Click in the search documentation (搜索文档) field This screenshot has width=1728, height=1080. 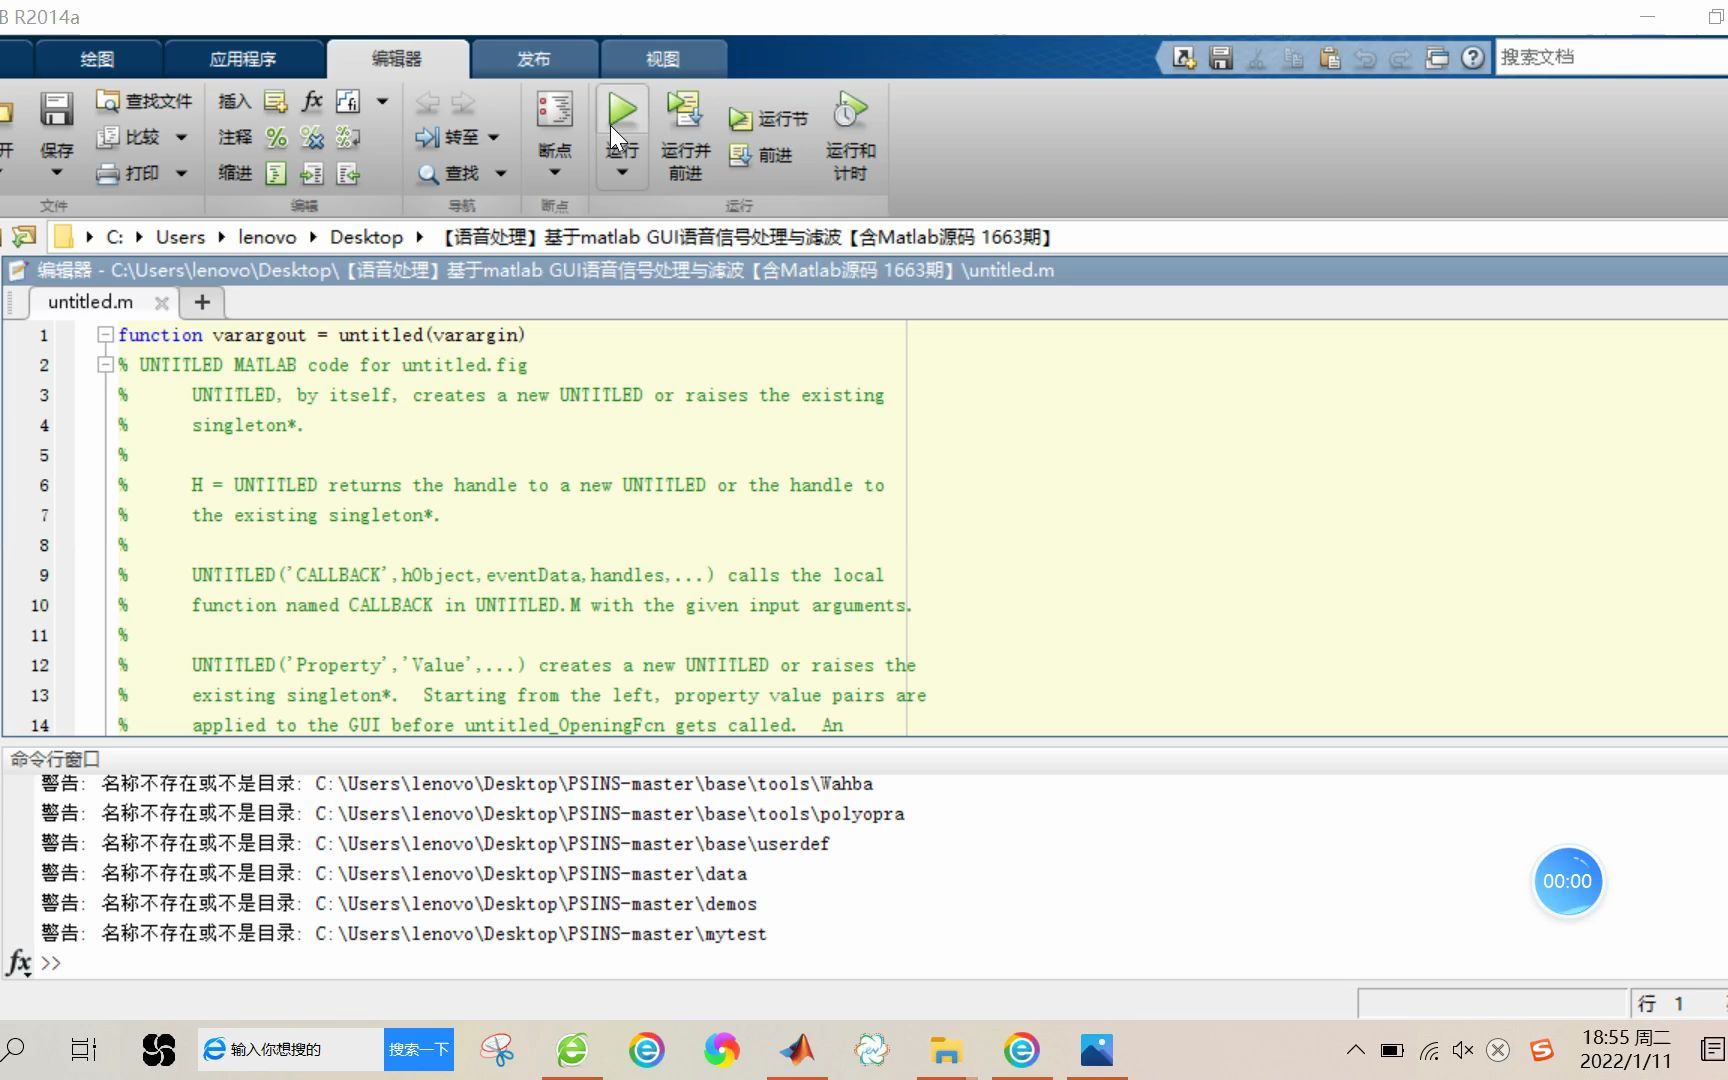click(1611, 57)
